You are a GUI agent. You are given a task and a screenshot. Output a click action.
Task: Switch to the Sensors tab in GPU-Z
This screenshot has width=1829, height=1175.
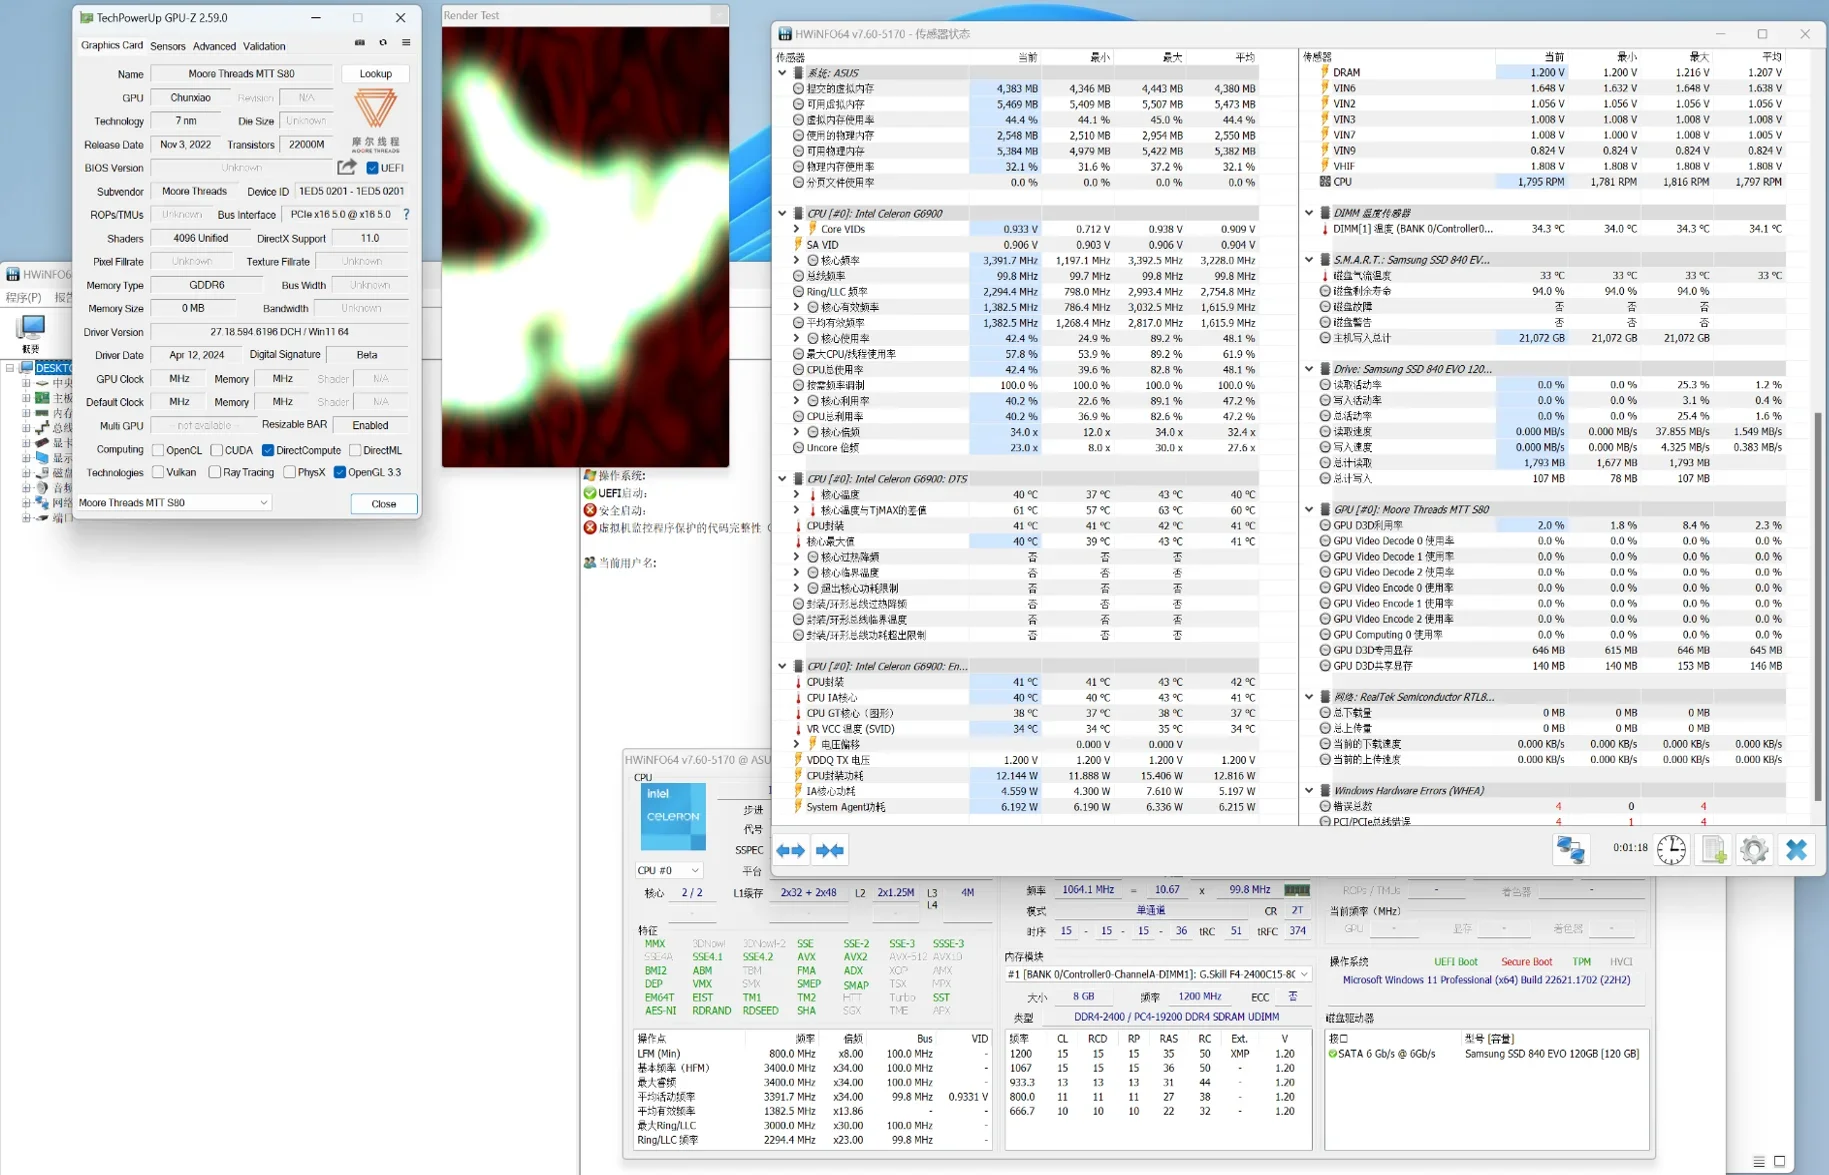[x=167, y=46]
